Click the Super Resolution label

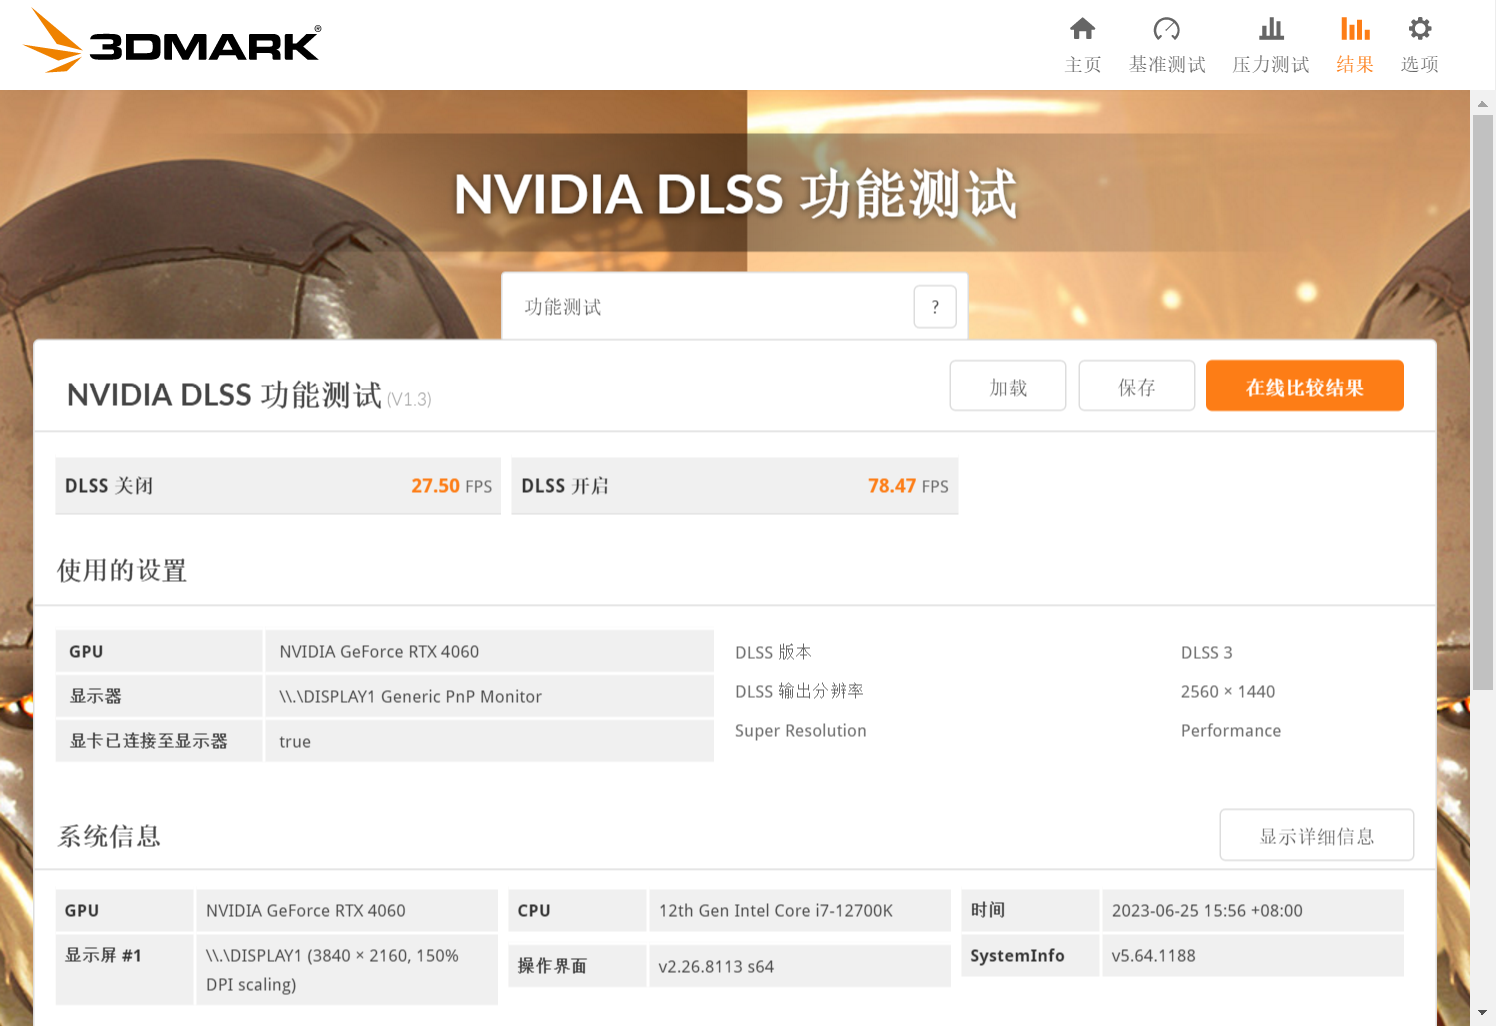pyautogui.click(x=801, y=730)
